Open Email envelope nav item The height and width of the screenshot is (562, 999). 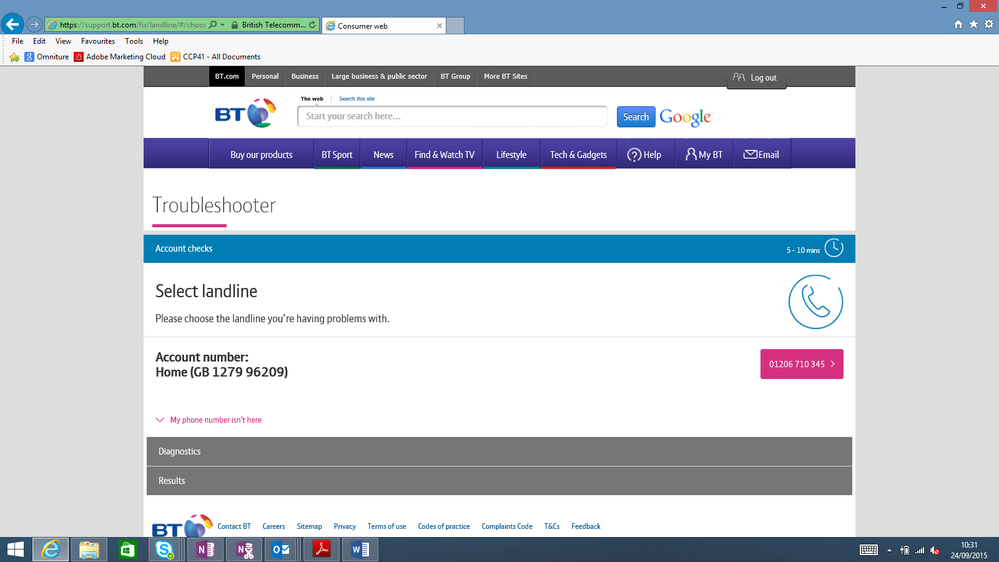pos(761,155)
